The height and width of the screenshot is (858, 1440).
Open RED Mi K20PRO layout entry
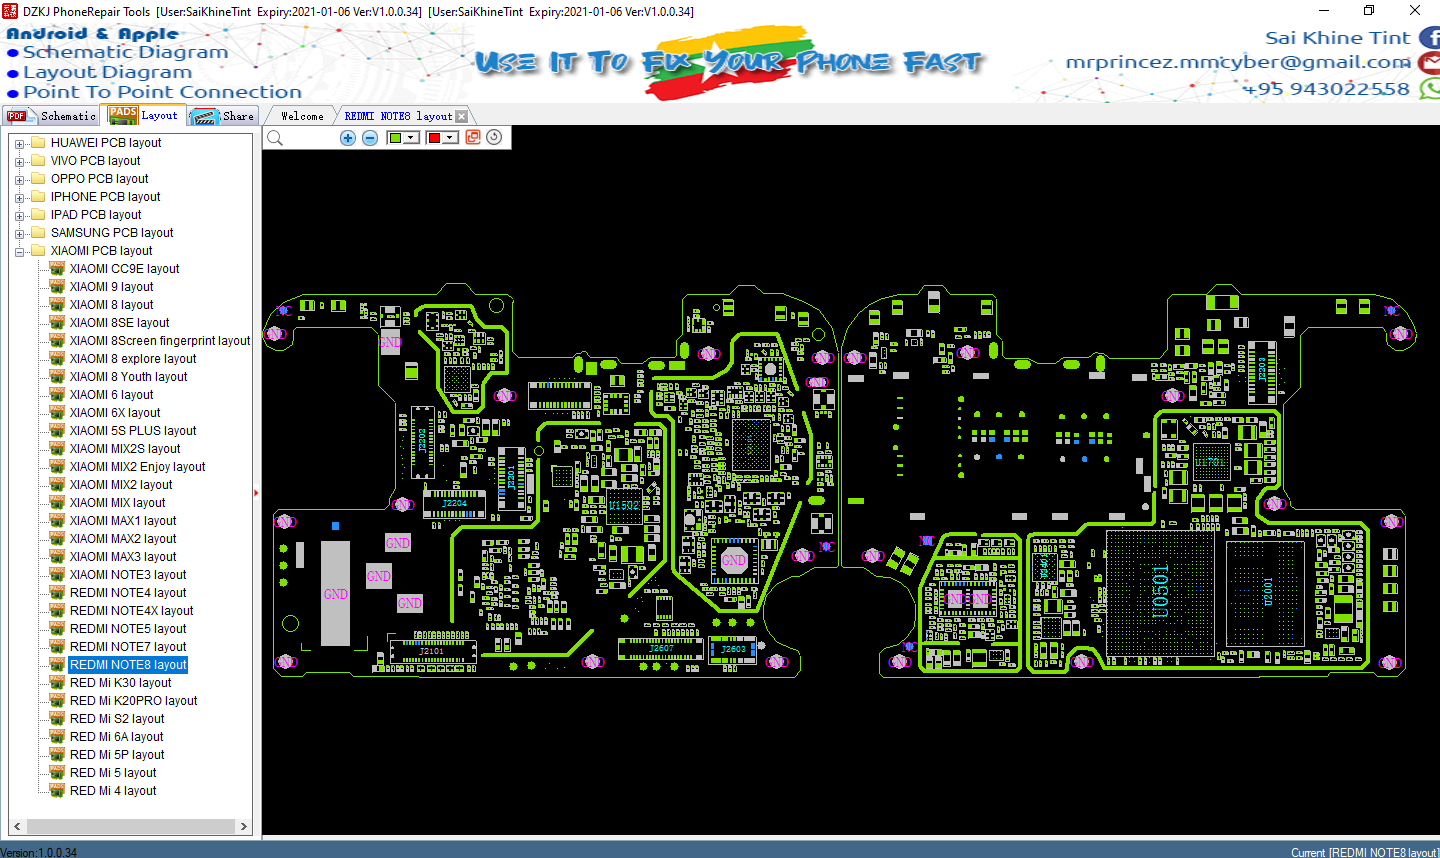(133, 701)
